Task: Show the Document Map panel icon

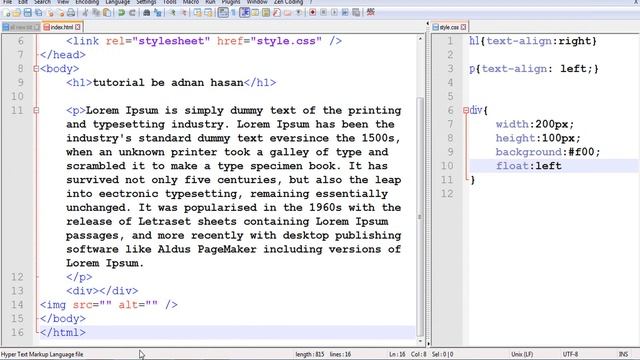Action: pyautogui.click(x=266, y=13)
